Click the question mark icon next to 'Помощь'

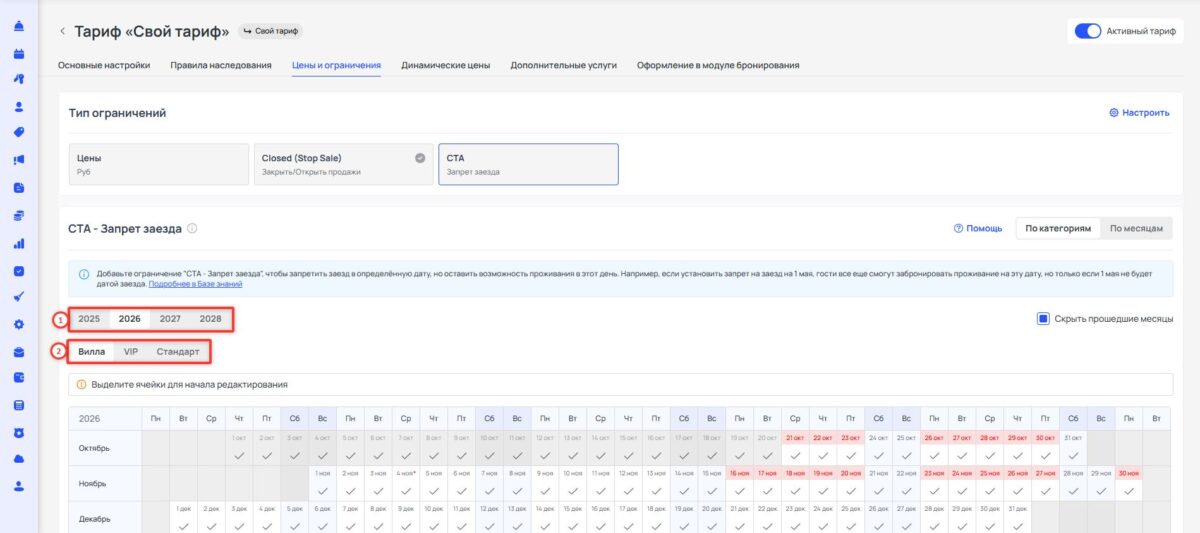[959, 228]
